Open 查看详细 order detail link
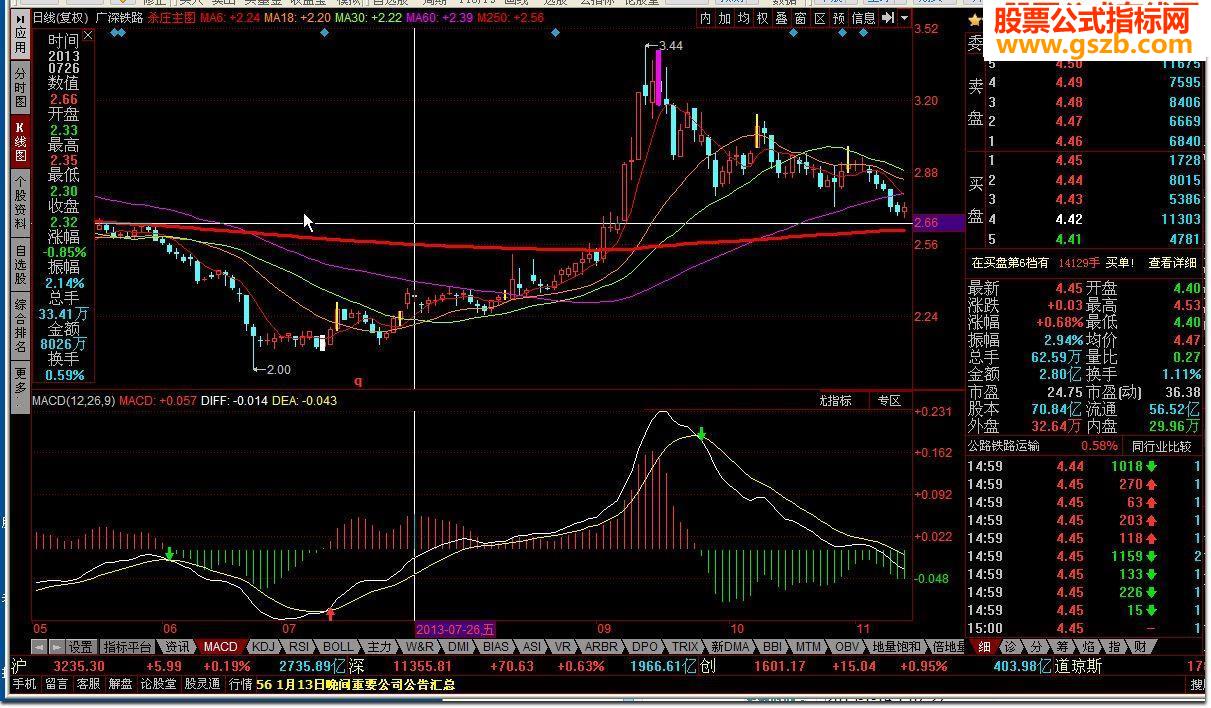1211x708 pixels. 1172,263
